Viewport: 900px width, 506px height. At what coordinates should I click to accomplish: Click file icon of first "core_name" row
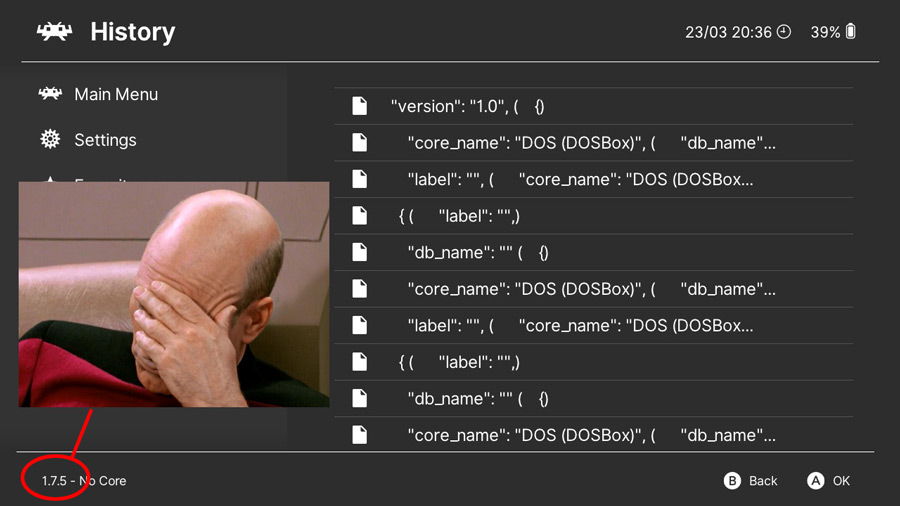360,142
